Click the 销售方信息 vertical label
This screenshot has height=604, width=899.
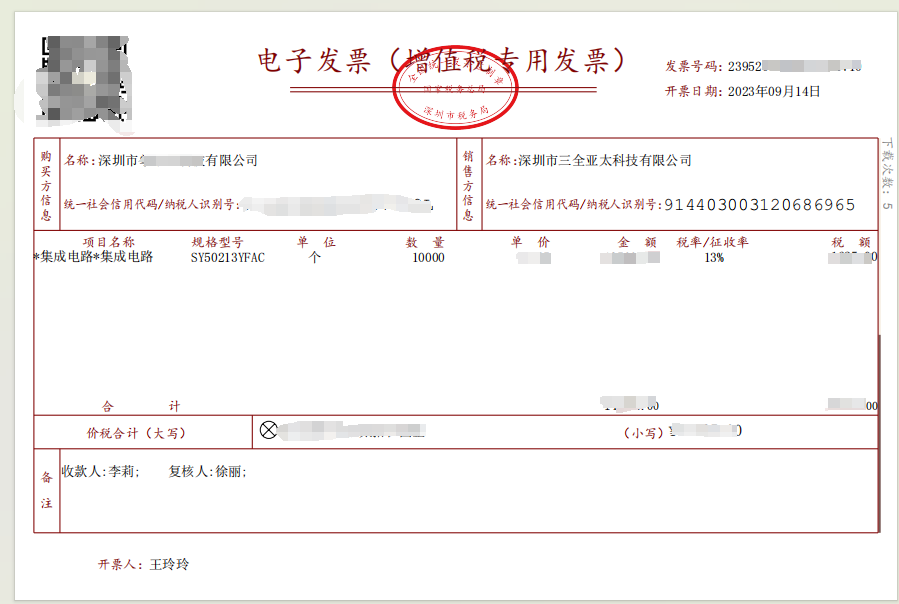point(468,185)
